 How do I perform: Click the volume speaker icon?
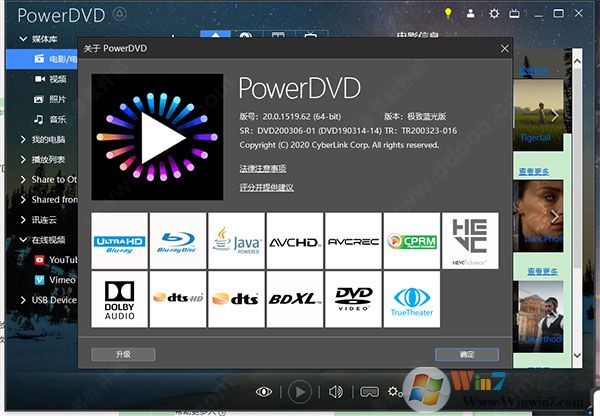point(336,392)
